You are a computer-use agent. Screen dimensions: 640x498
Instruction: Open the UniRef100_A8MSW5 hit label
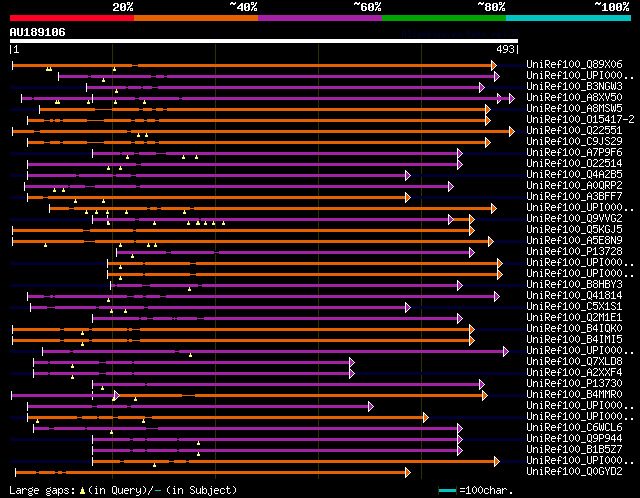(x=574, y=108)
